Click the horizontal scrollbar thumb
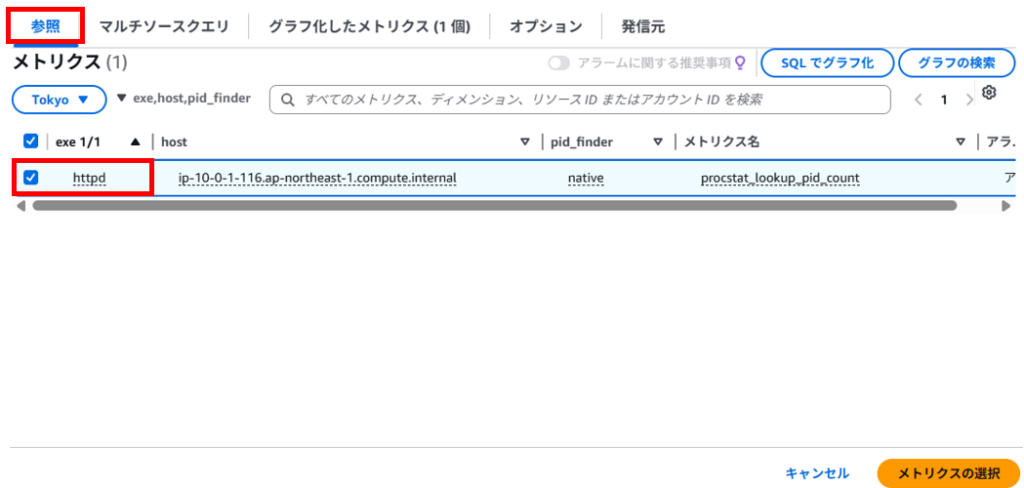 pyautogui.click(x=494, y=205)
